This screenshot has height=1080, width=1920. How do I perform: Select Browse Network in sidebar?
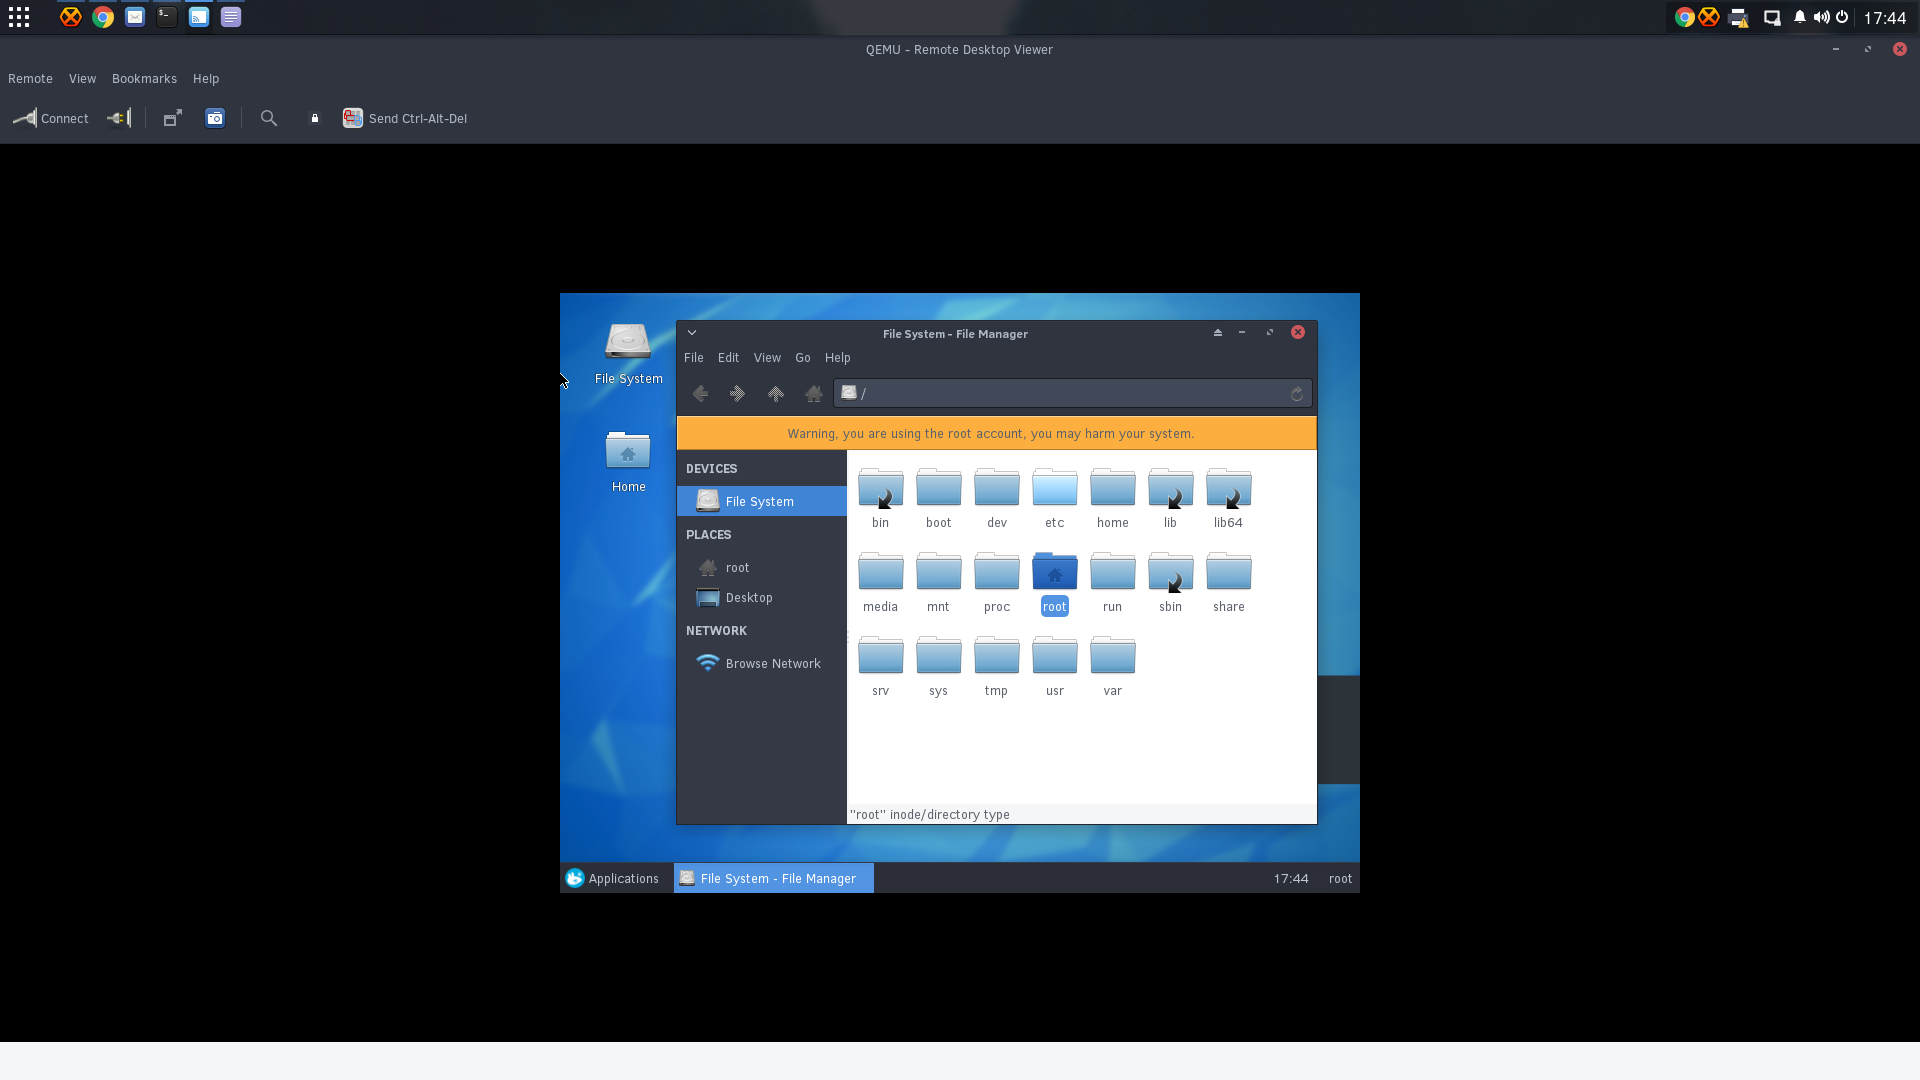tap(762, 664)
